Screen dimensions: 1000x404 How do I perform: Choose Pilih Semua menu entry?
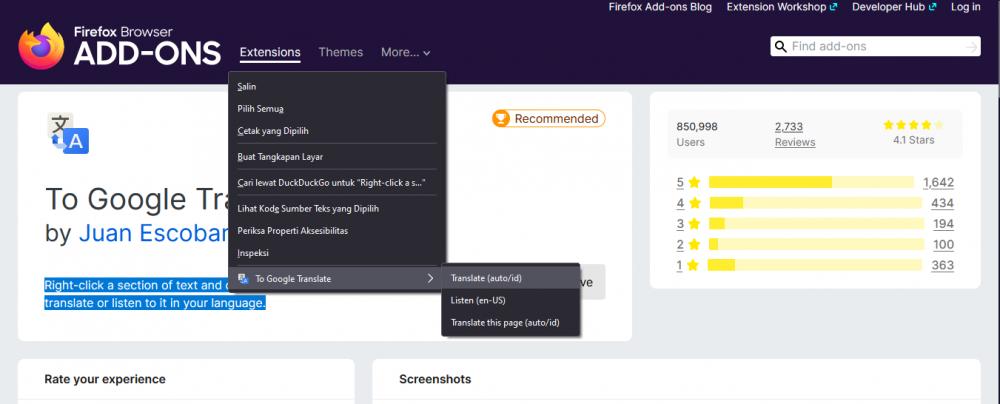click(337, 108)
